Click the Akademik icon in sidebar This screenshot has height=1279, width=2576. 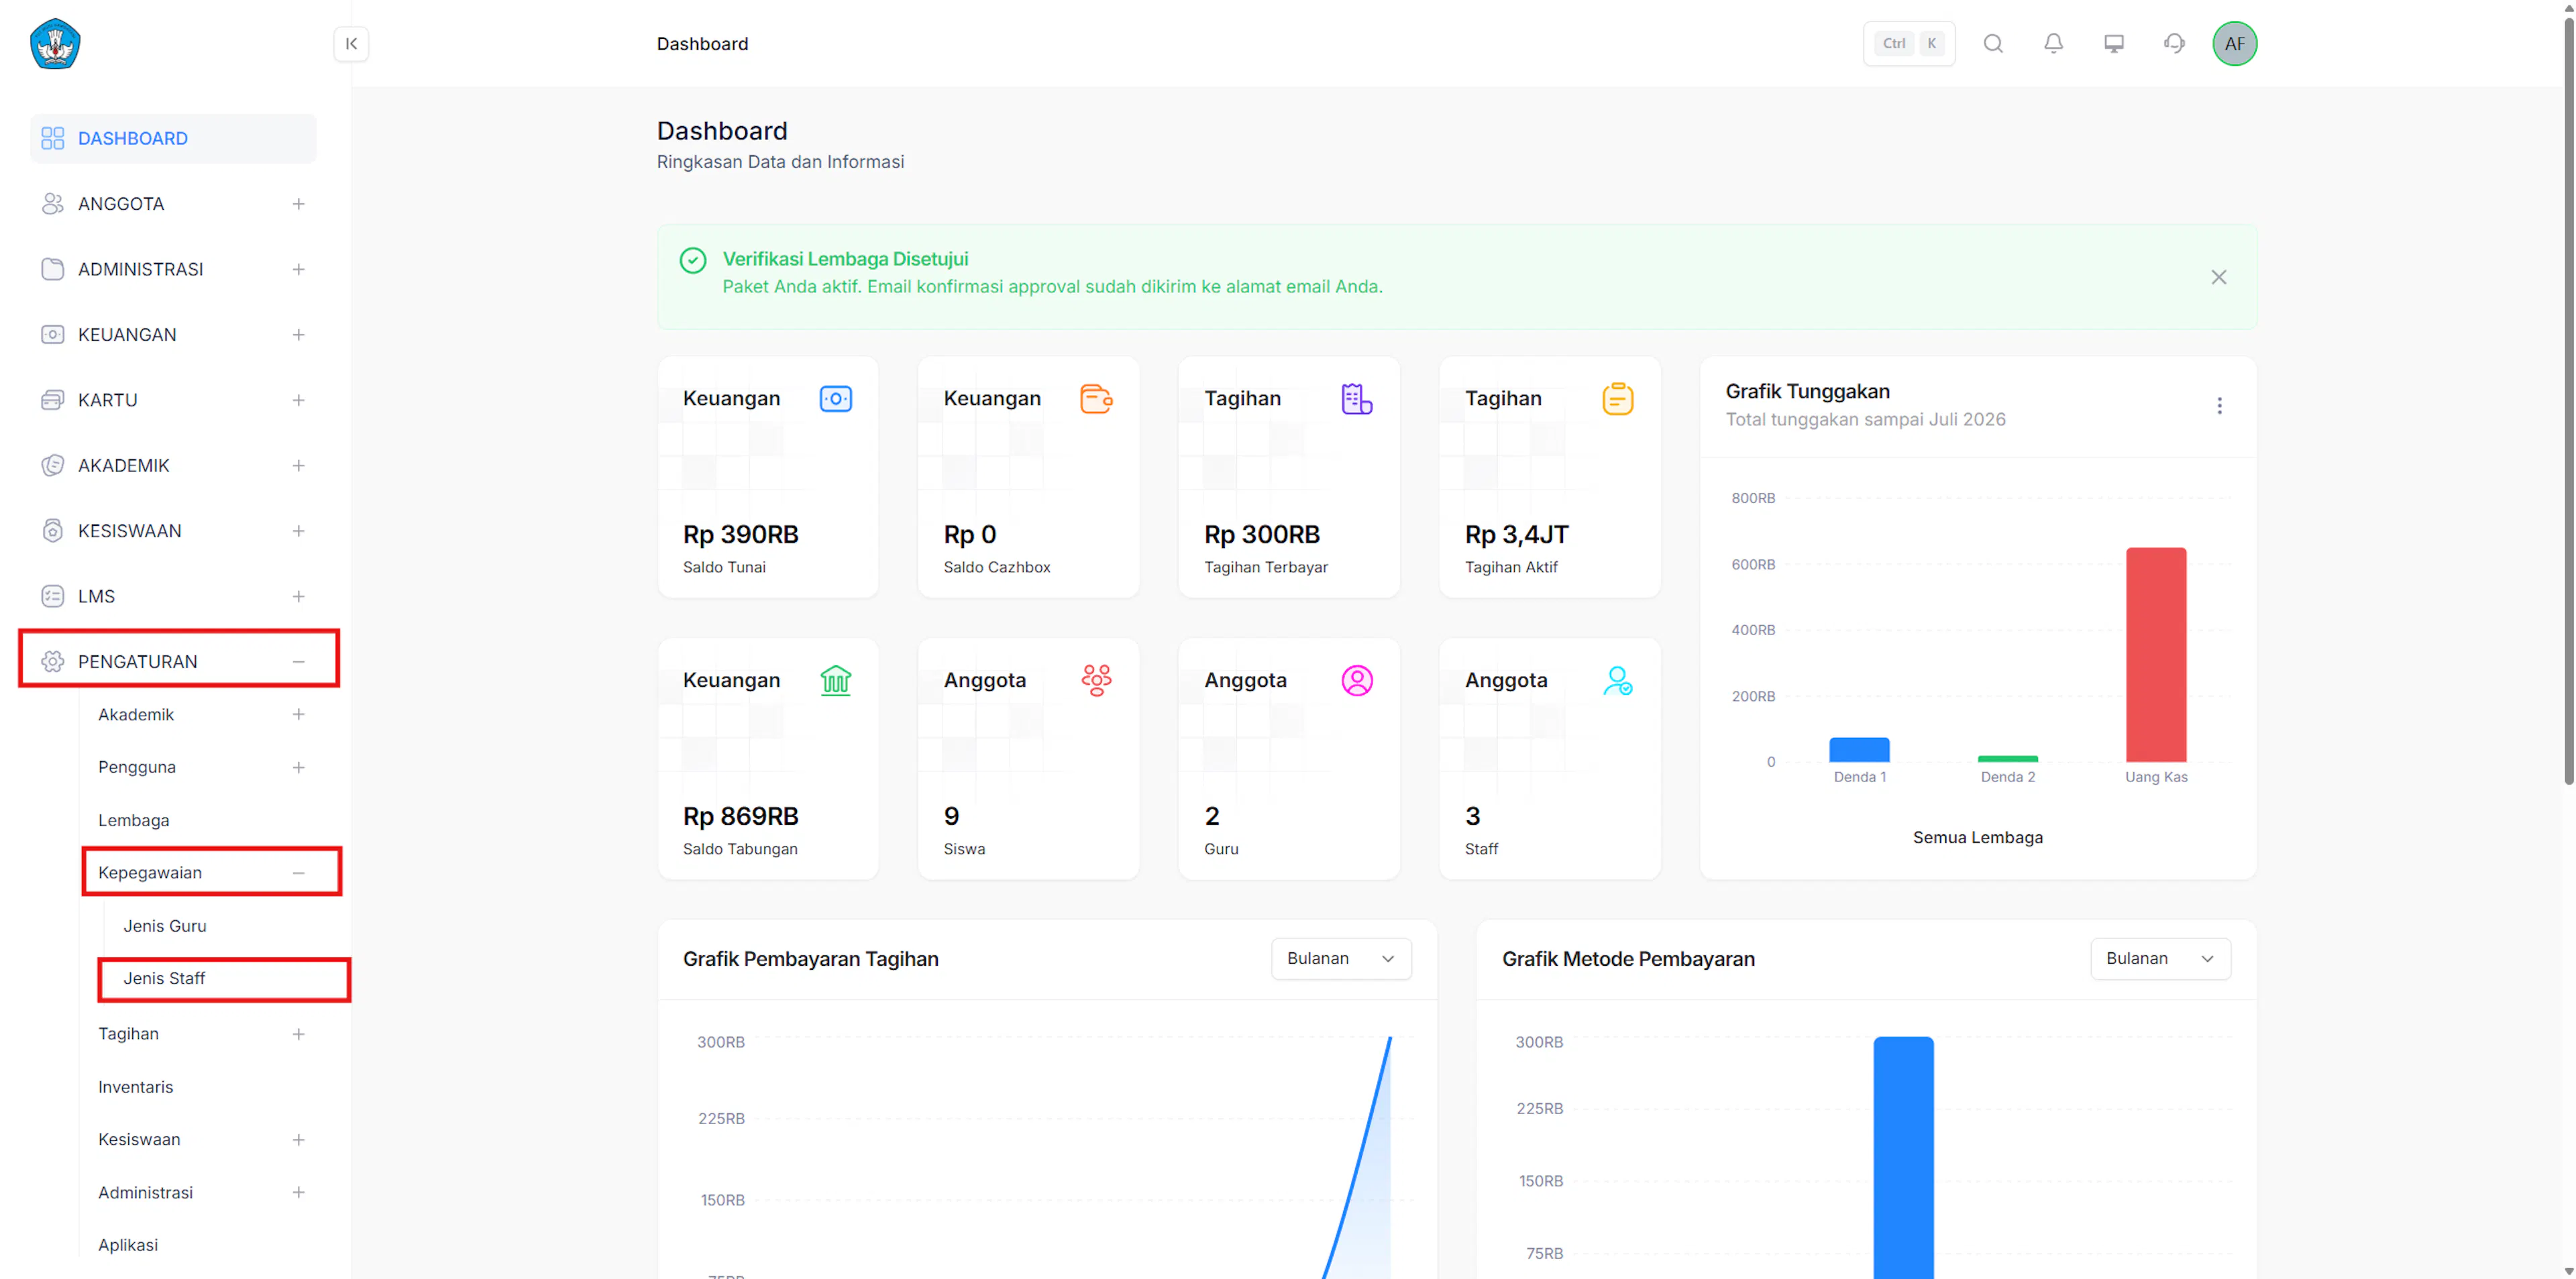tap(53, 466)
